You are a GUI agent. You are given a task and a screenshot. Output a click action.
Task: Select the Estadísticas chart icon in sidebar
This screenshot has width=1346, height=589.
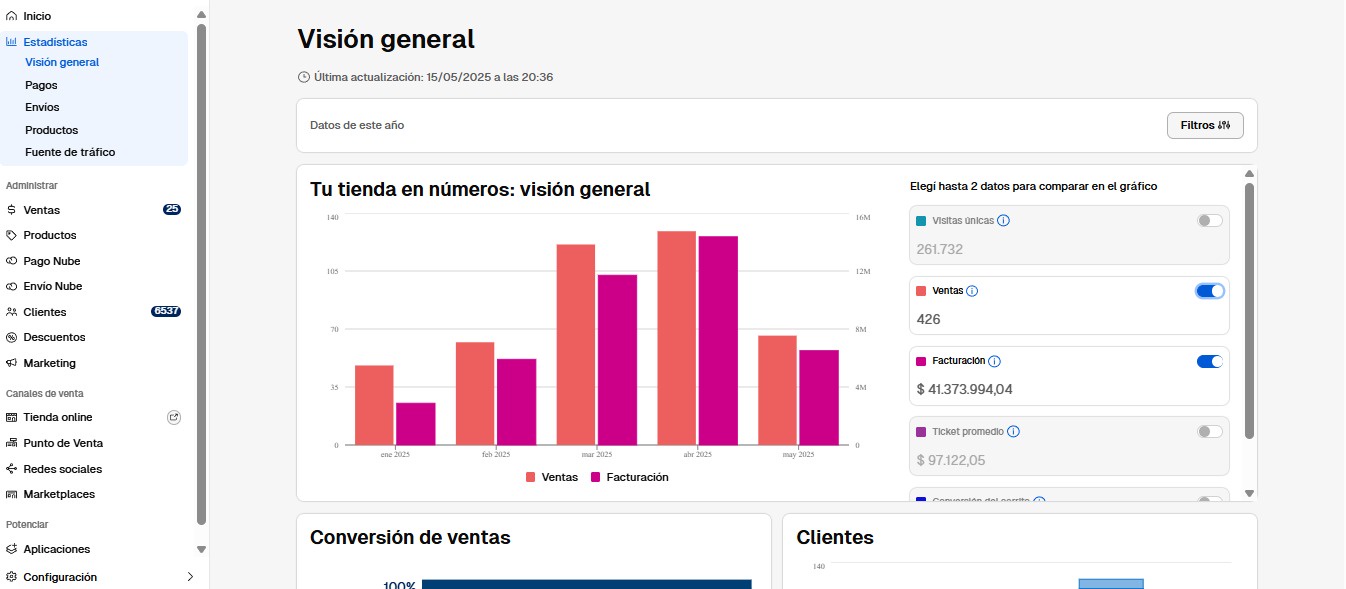11,41
